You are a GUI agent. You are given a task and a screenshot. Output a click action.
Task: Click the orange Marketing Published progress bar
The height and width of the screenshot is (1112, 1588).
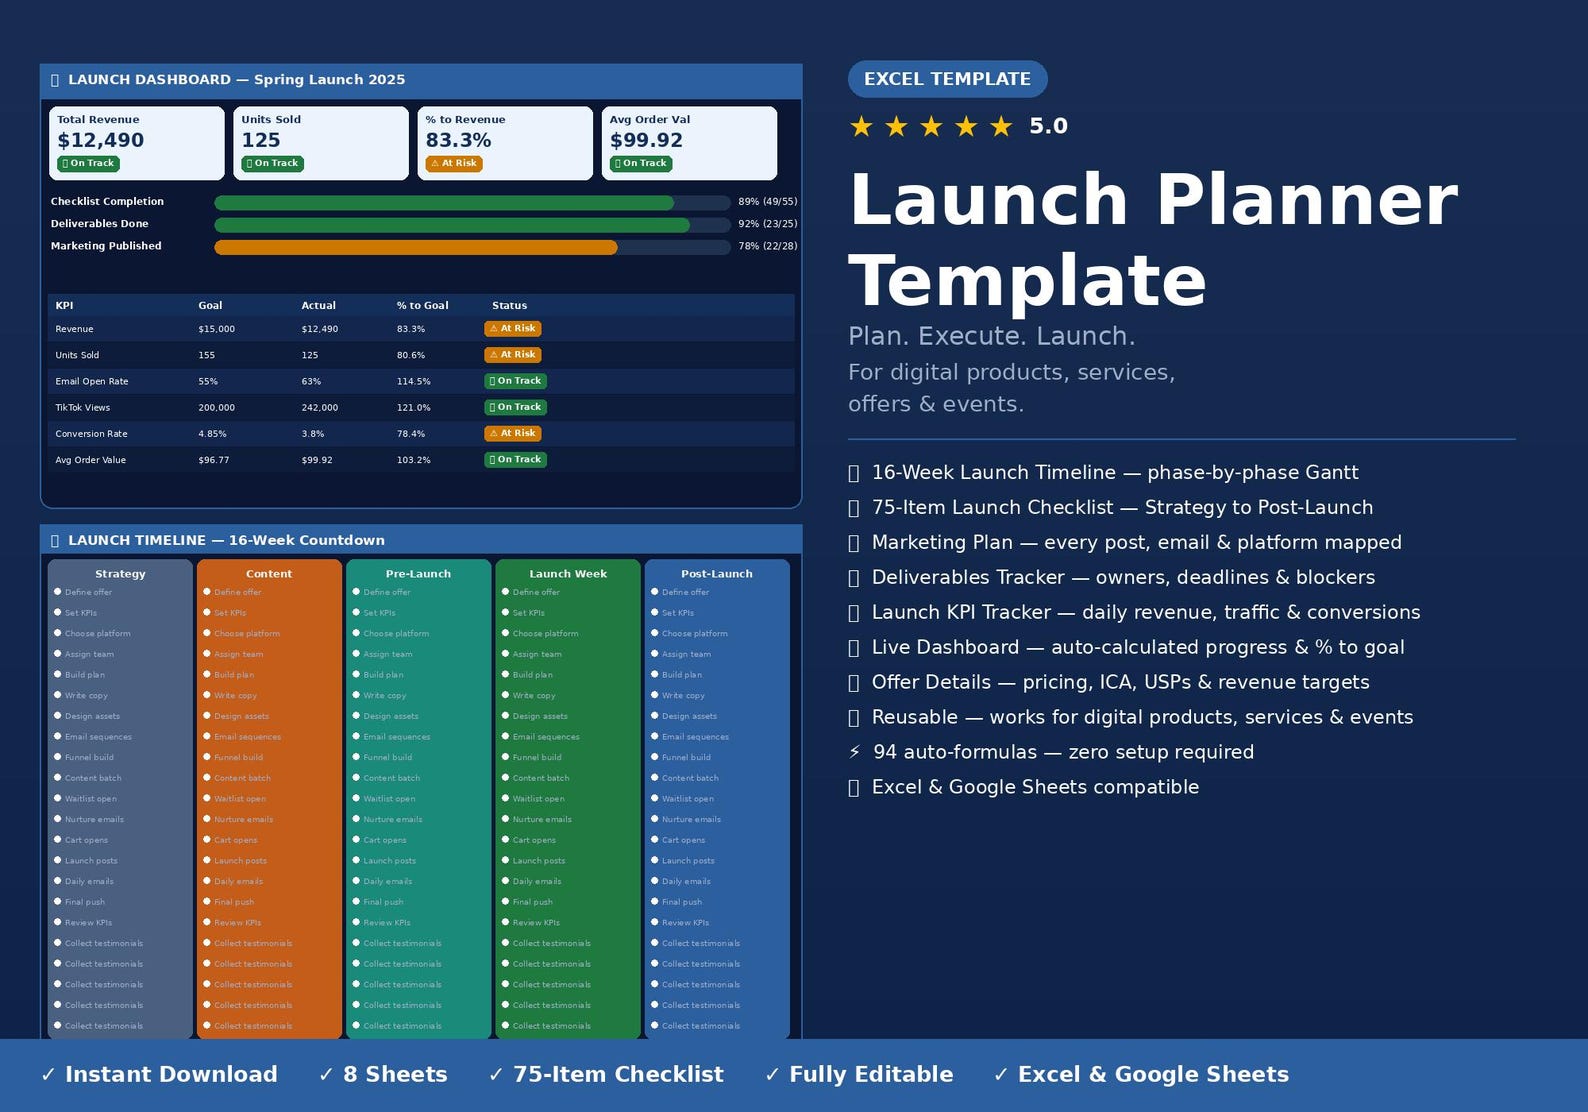(416, 246)
